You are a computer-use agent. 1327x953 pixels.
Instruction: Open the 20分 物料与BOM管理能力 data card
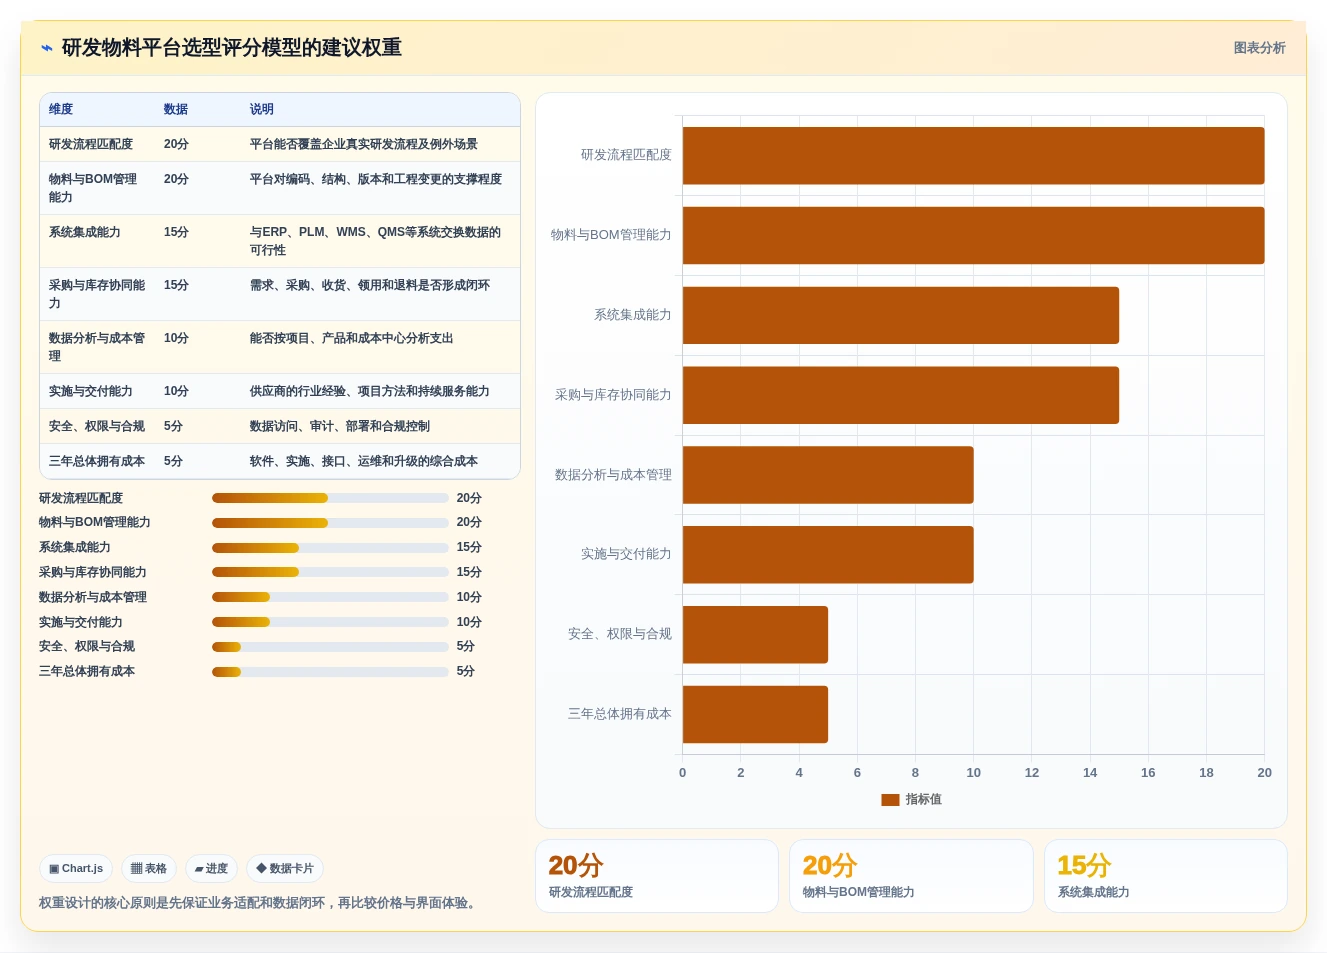point(911,876)
